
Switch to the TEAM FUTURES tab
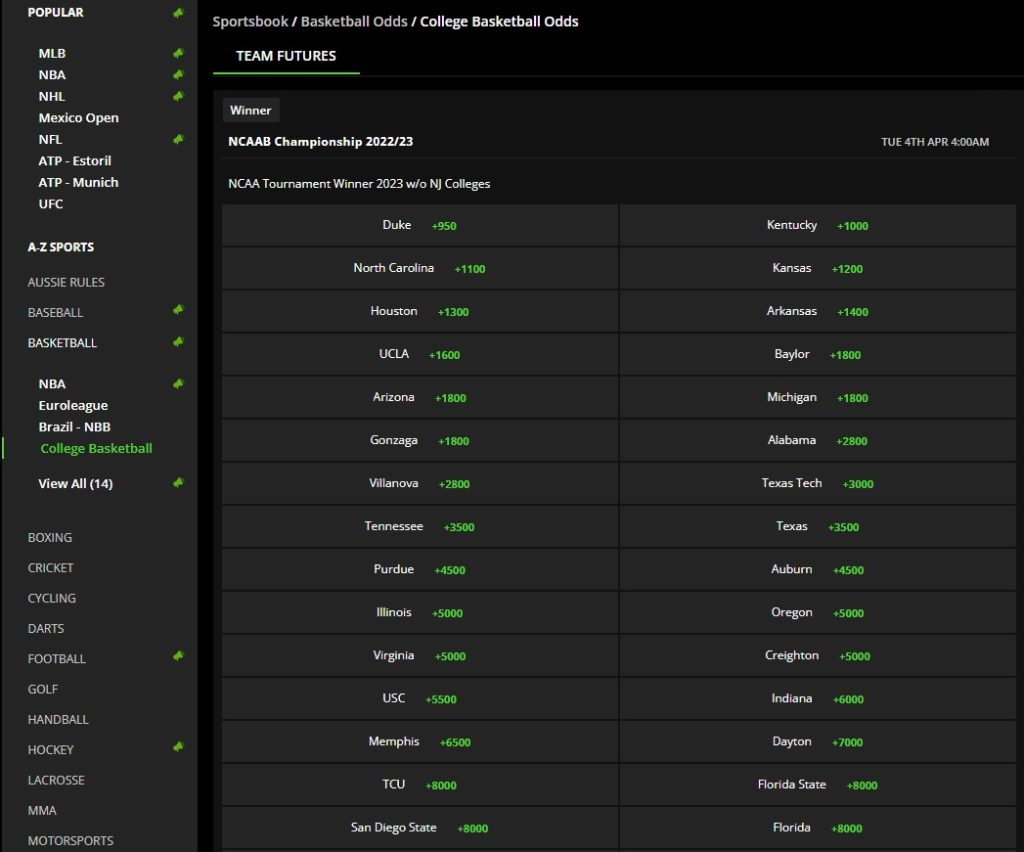coord(286,57)
